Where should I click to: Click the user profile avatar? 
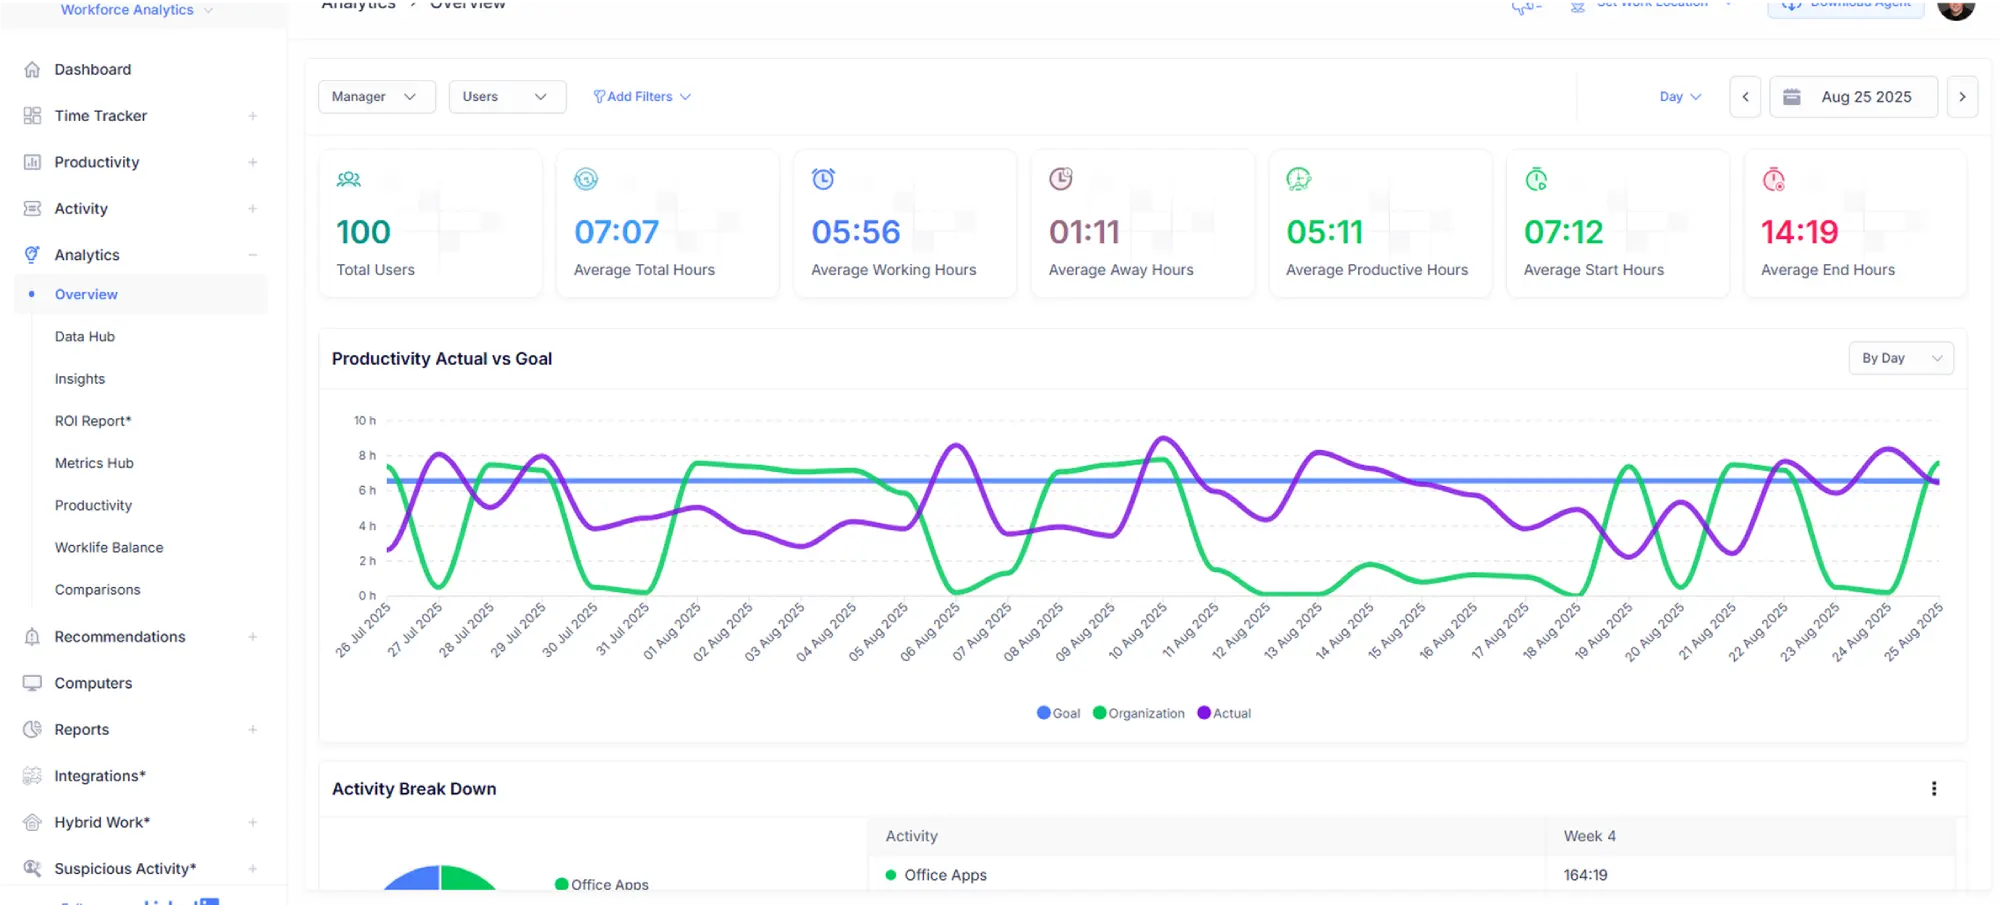(1956, 8)
